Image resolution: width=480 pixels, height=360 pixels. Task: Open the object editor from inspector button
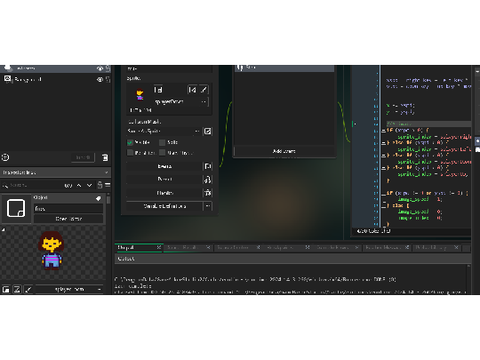click(x=68, y=219)
